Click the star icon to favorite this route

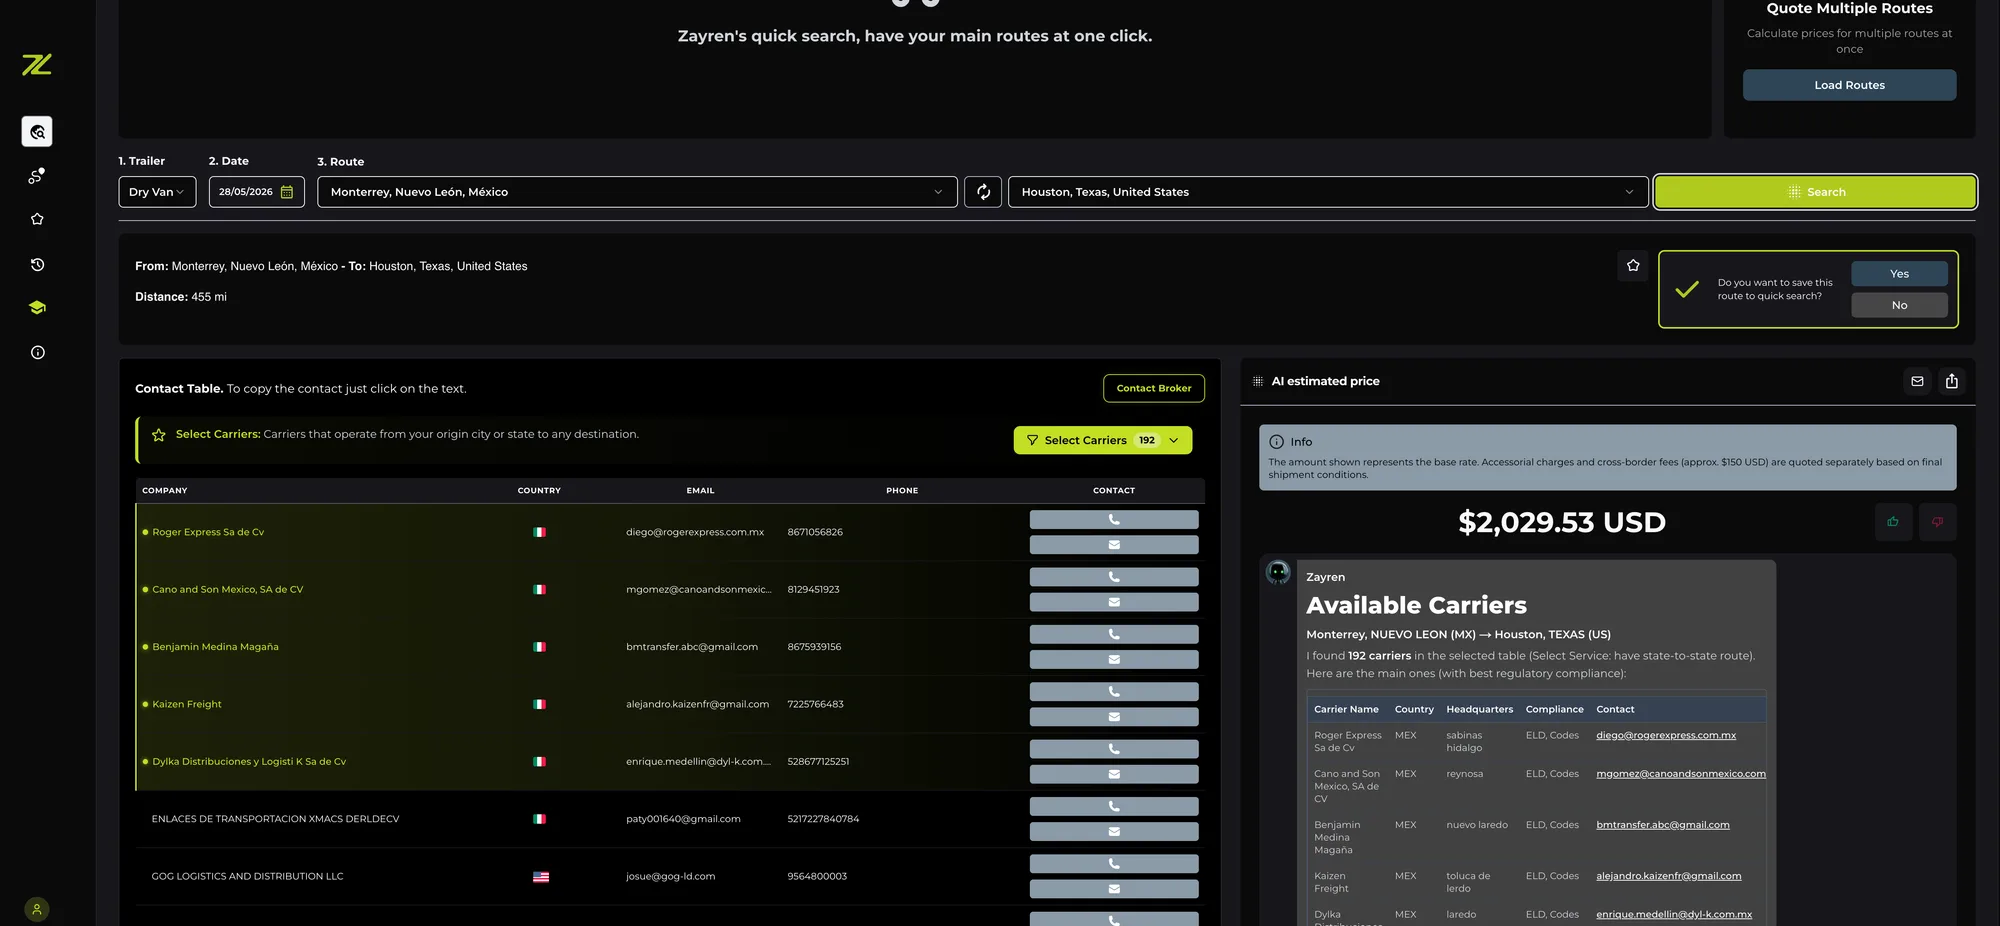pyautogui.click(x=1633, y=265)
